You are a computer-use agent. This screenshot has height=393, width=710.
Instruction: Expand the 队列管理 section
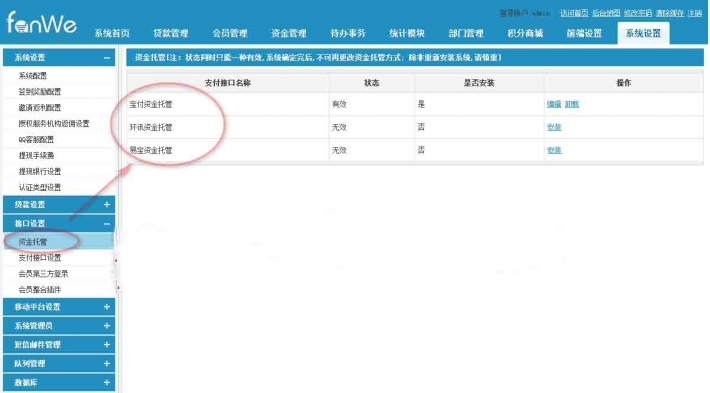59,364
